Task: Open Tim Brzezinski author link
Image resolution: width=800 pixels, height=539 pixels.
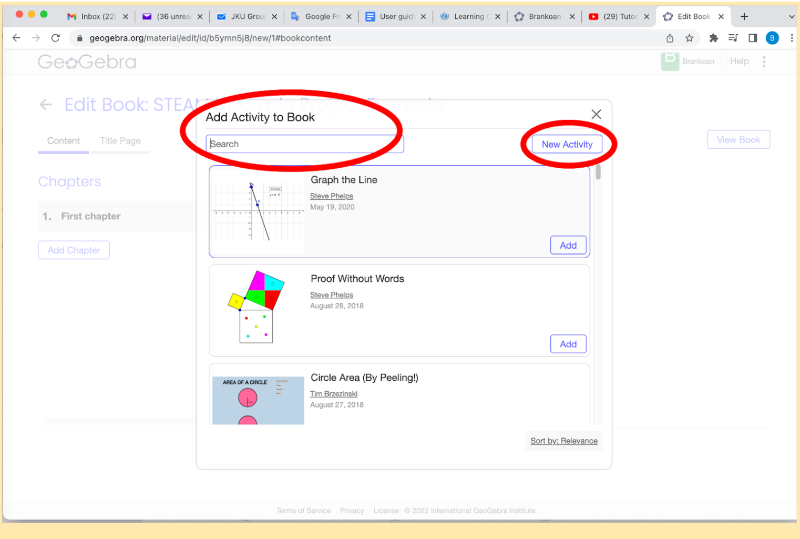Action: (x=334, y=394)
